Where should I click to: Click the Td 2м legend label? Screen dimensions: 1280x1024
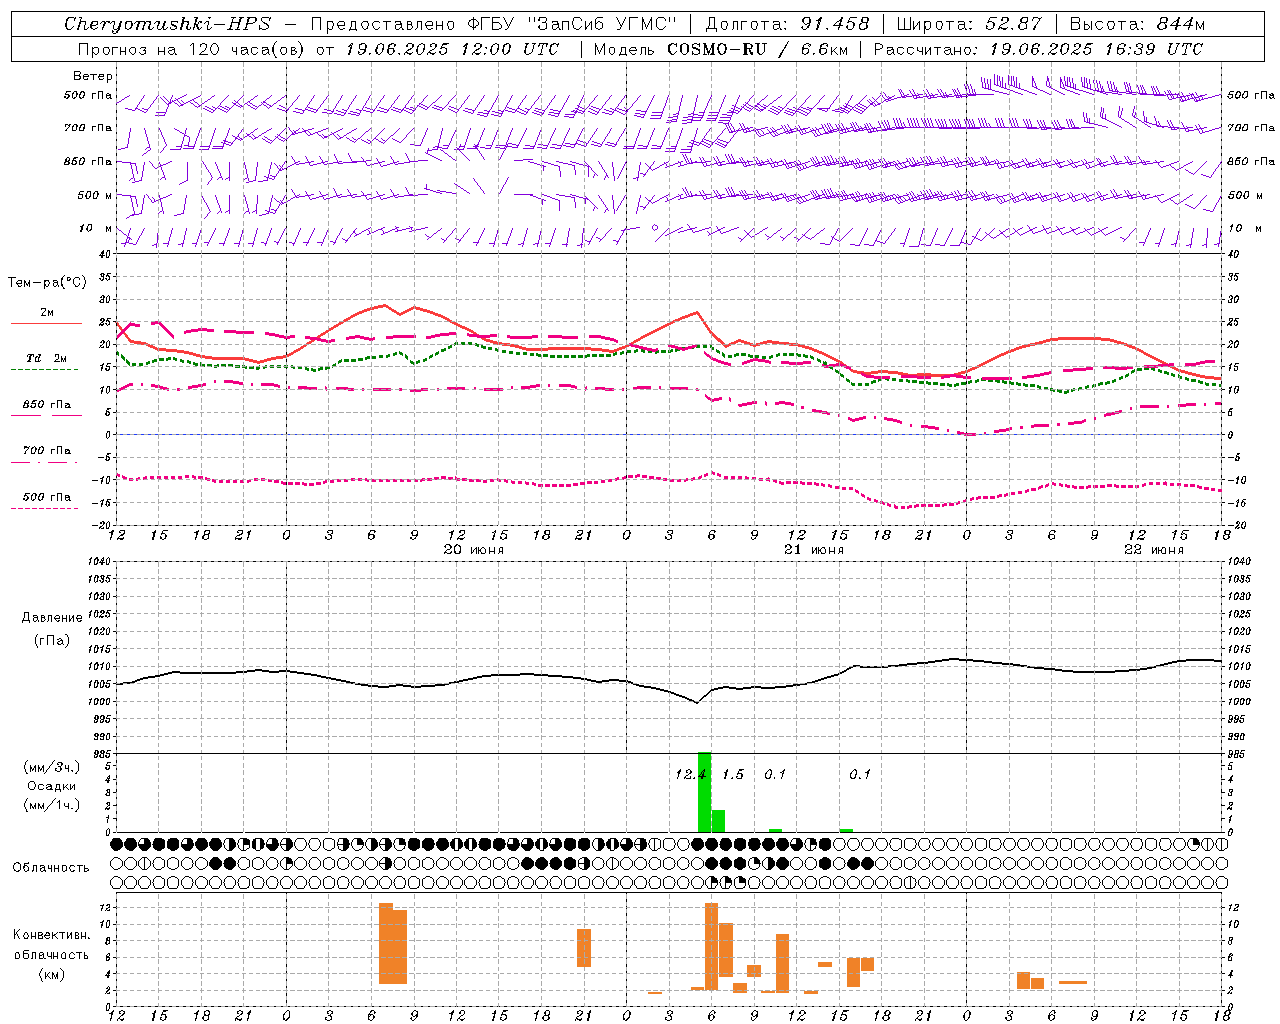[46, 358]
